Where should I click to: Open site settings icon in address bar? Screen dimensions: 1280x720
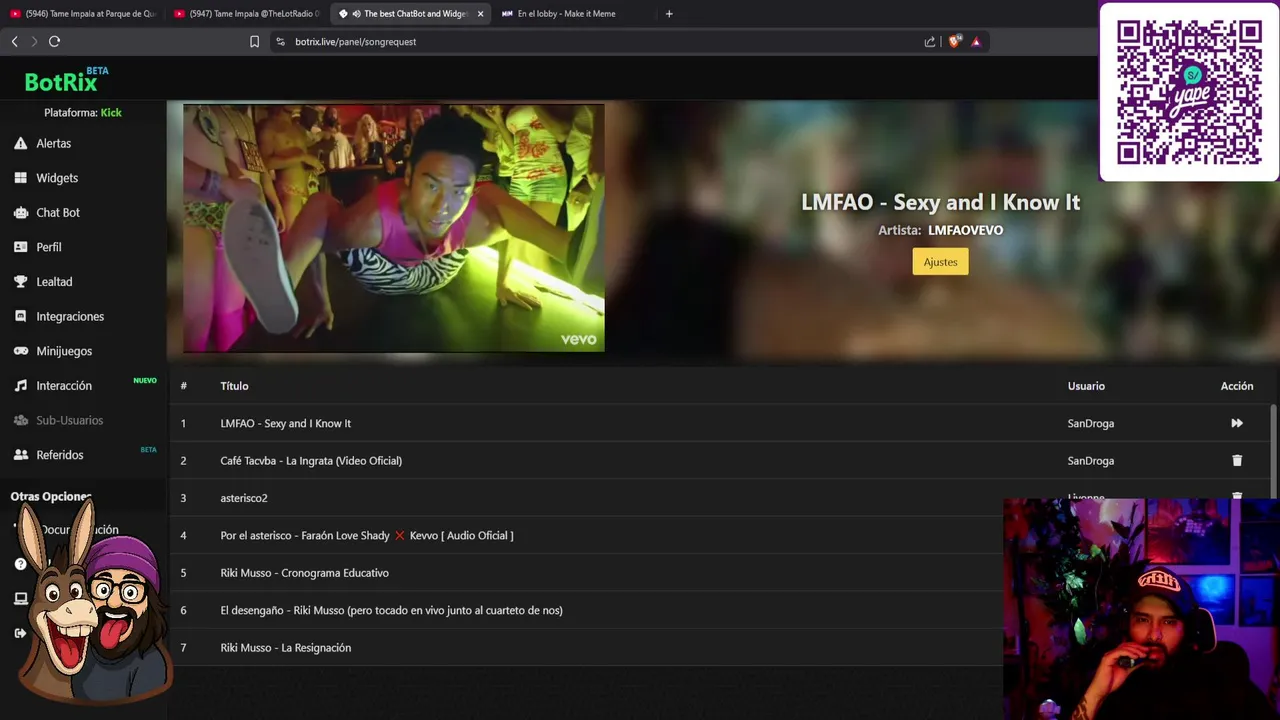tap(280, 41)
